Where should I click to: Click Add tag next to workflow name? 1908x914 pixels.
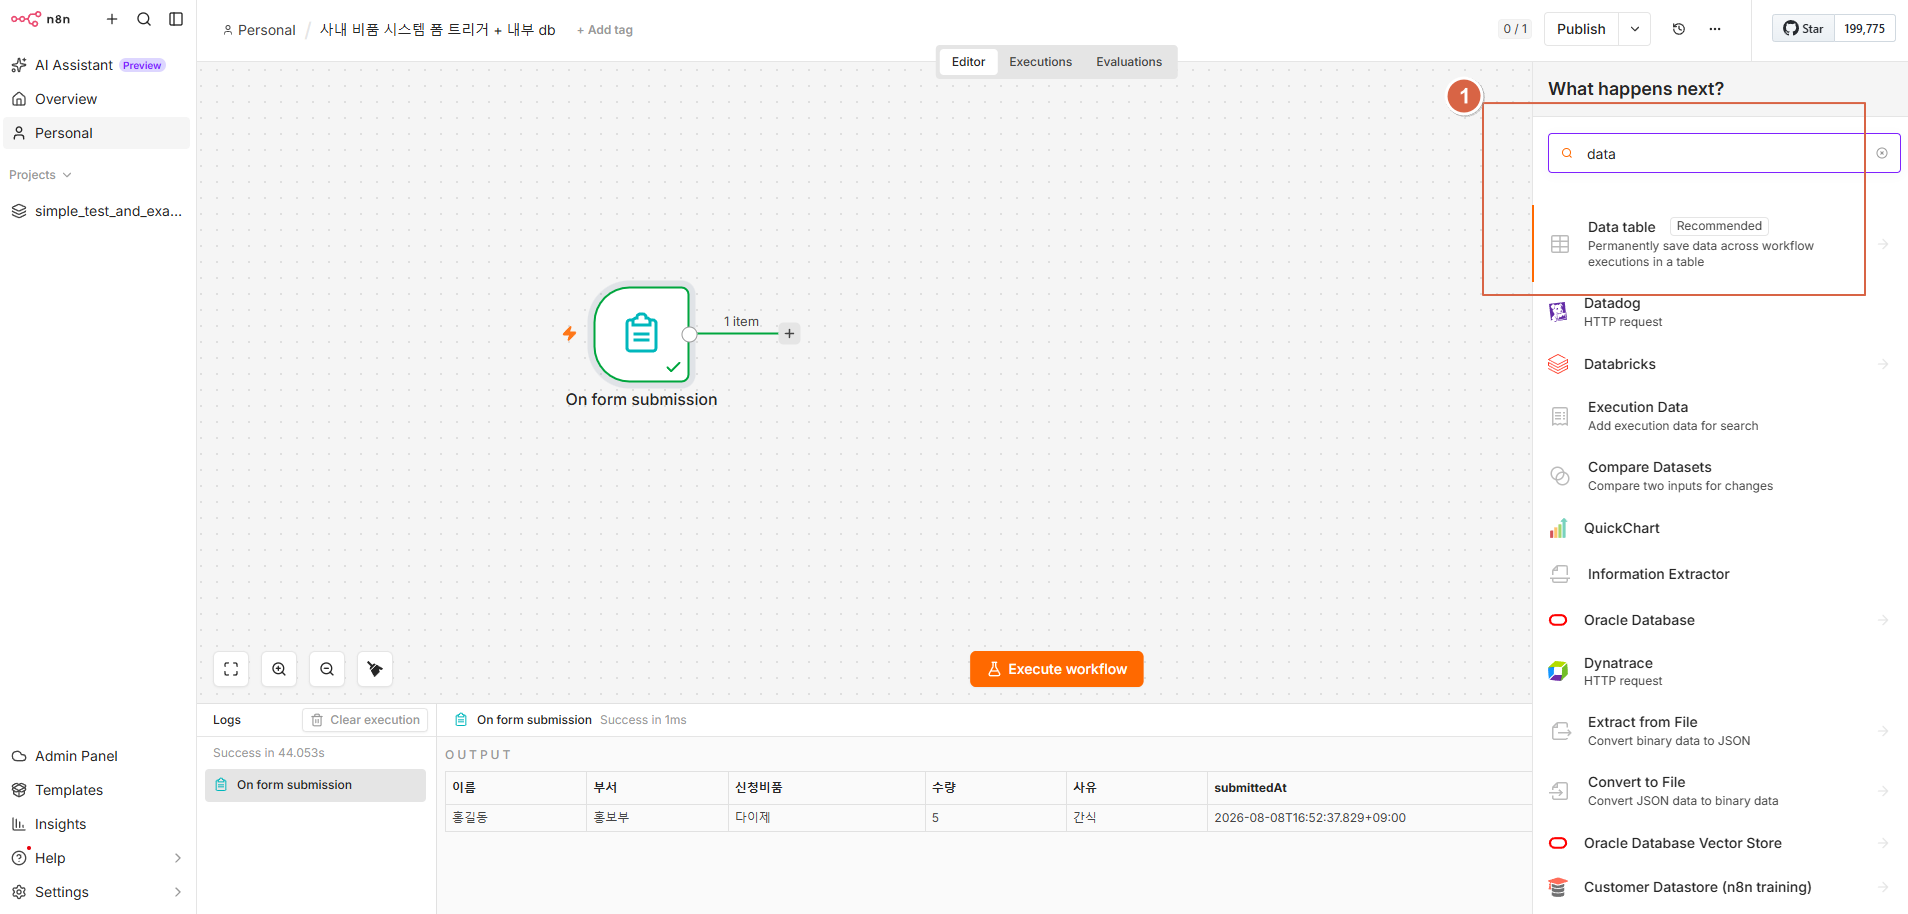[x=605, y=30]
